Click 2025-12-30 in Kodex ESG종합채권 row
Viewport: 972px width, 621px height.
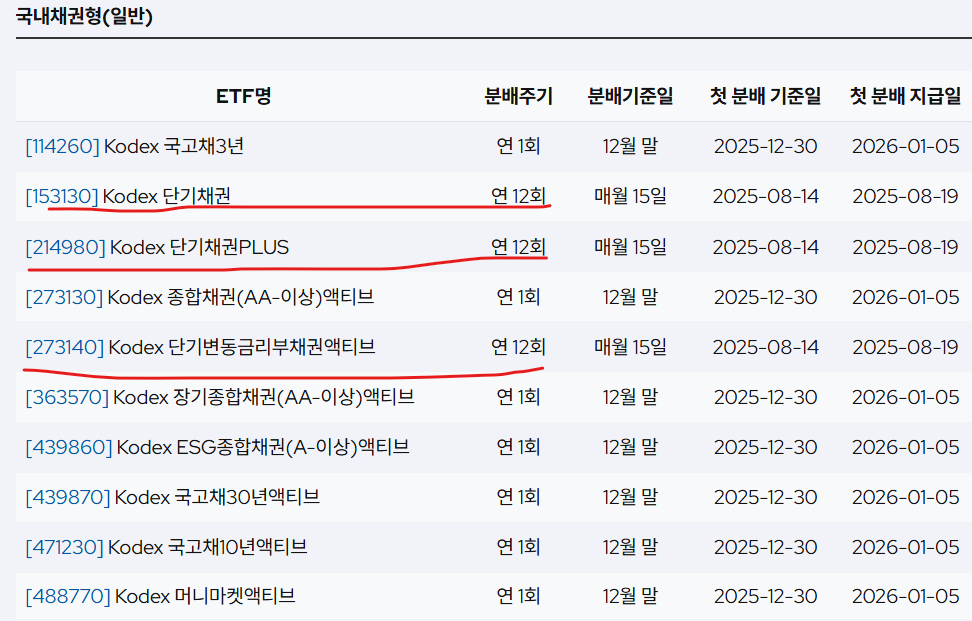[x=766, y=447]
